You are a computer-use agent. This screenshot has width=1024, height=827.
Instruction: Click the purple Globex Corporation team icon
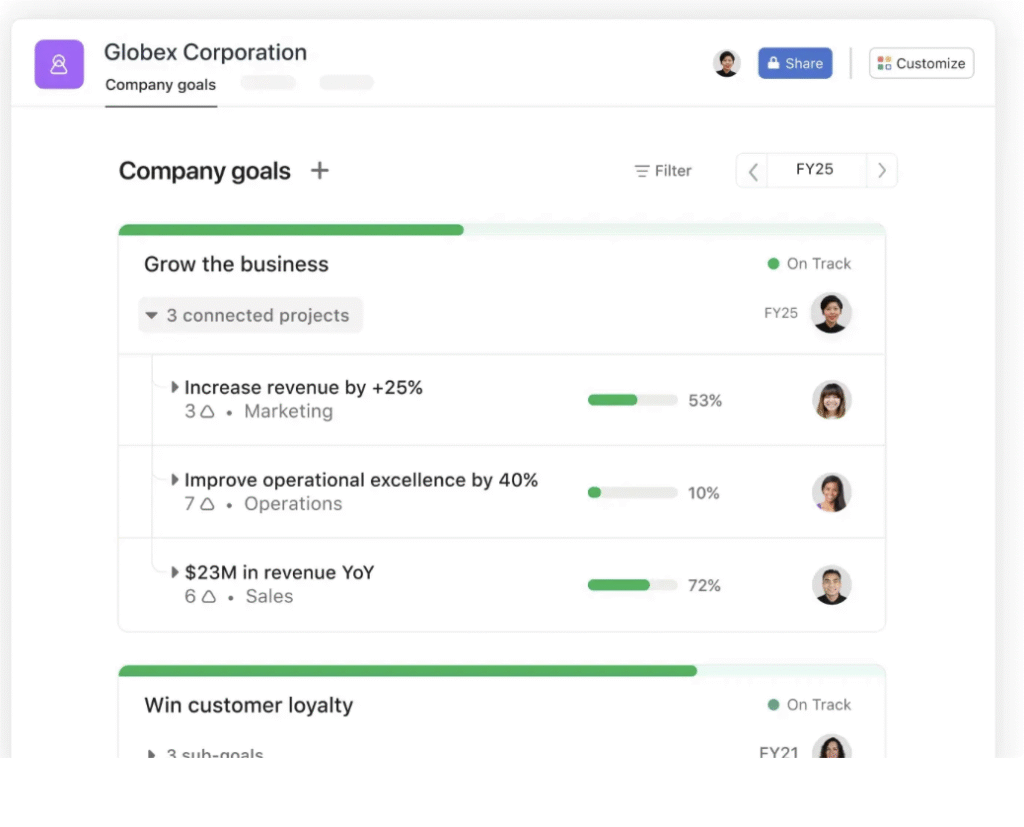(x=59, y=65)
